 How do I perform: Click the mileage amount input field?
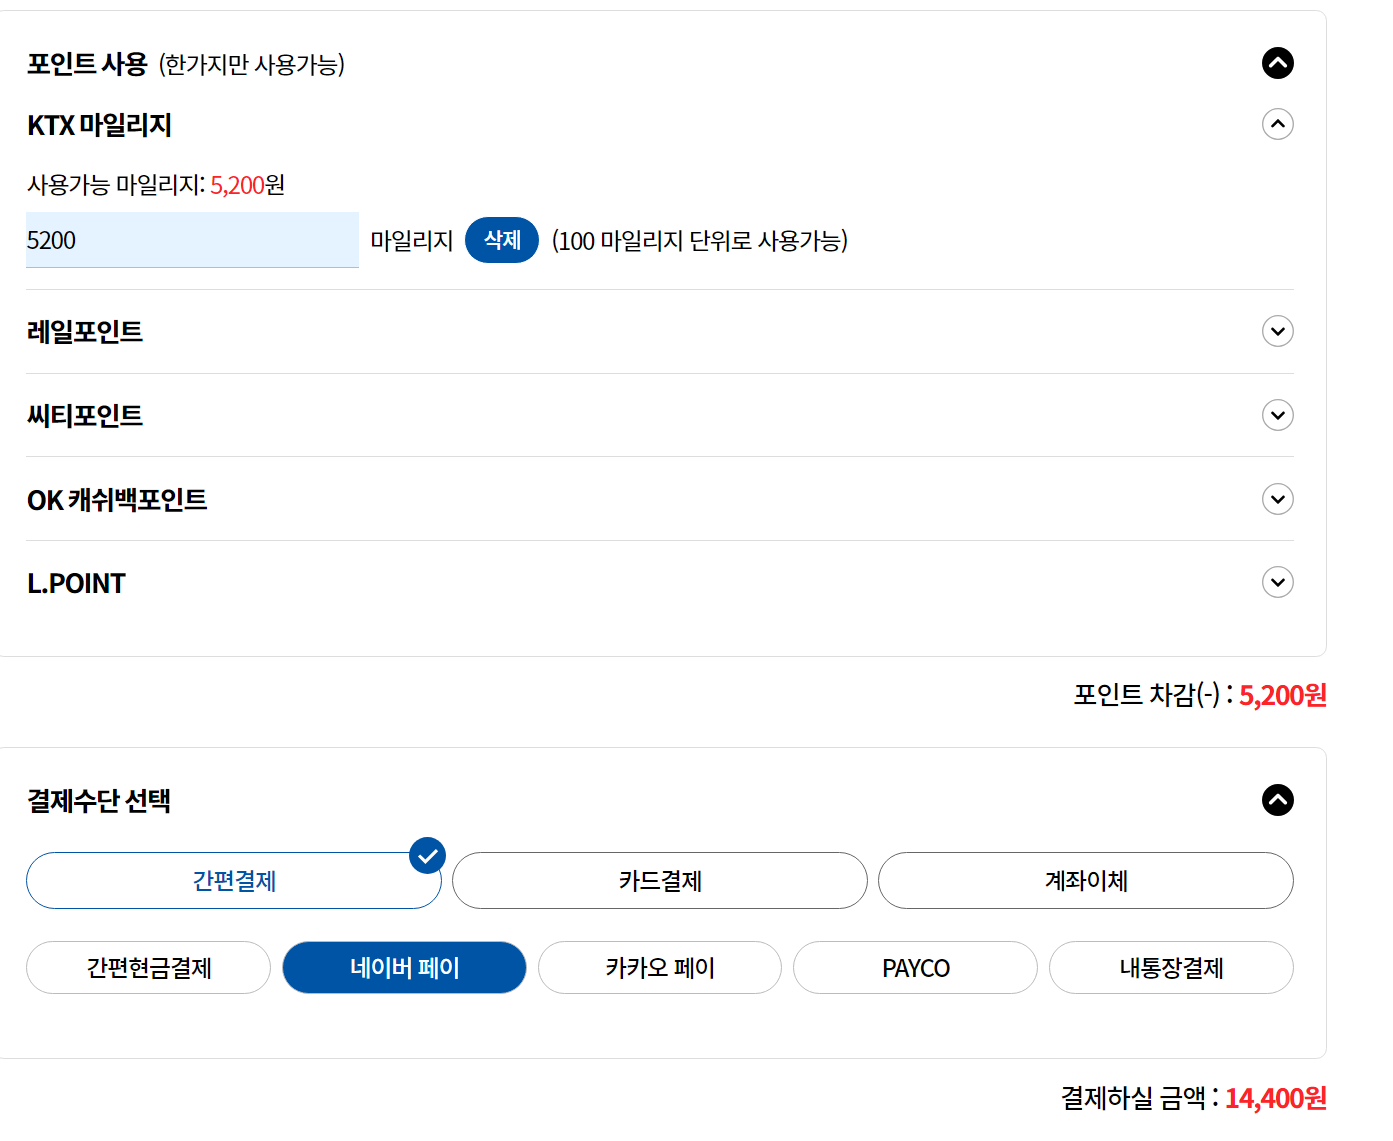[192, 240]
